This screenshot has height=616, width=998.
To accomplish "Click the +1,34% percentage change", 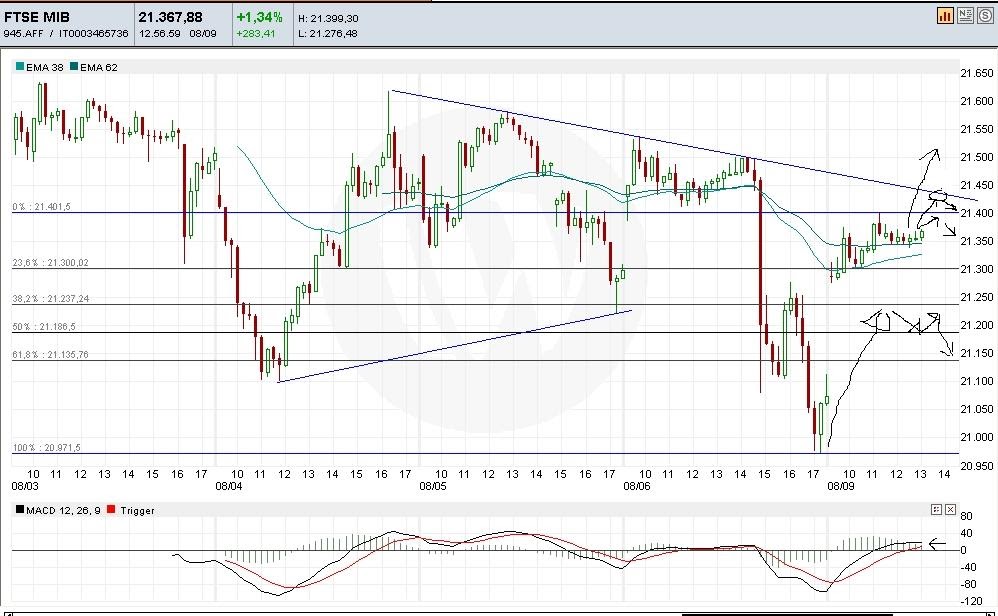I will (x=259, y=17).
